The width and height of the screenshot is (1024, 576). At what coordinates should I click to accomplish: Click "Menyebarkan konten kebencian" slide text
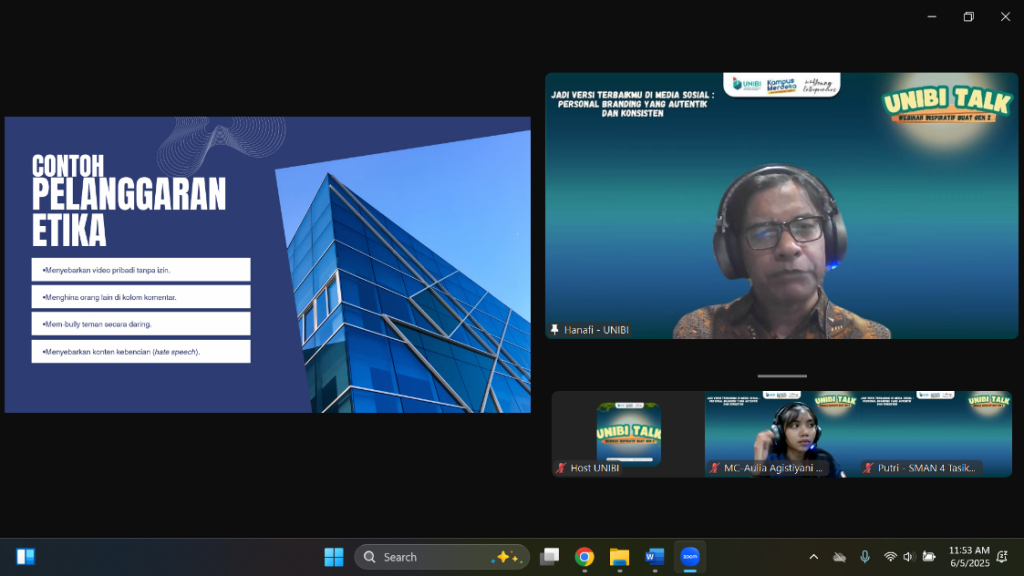click(121, 352)
